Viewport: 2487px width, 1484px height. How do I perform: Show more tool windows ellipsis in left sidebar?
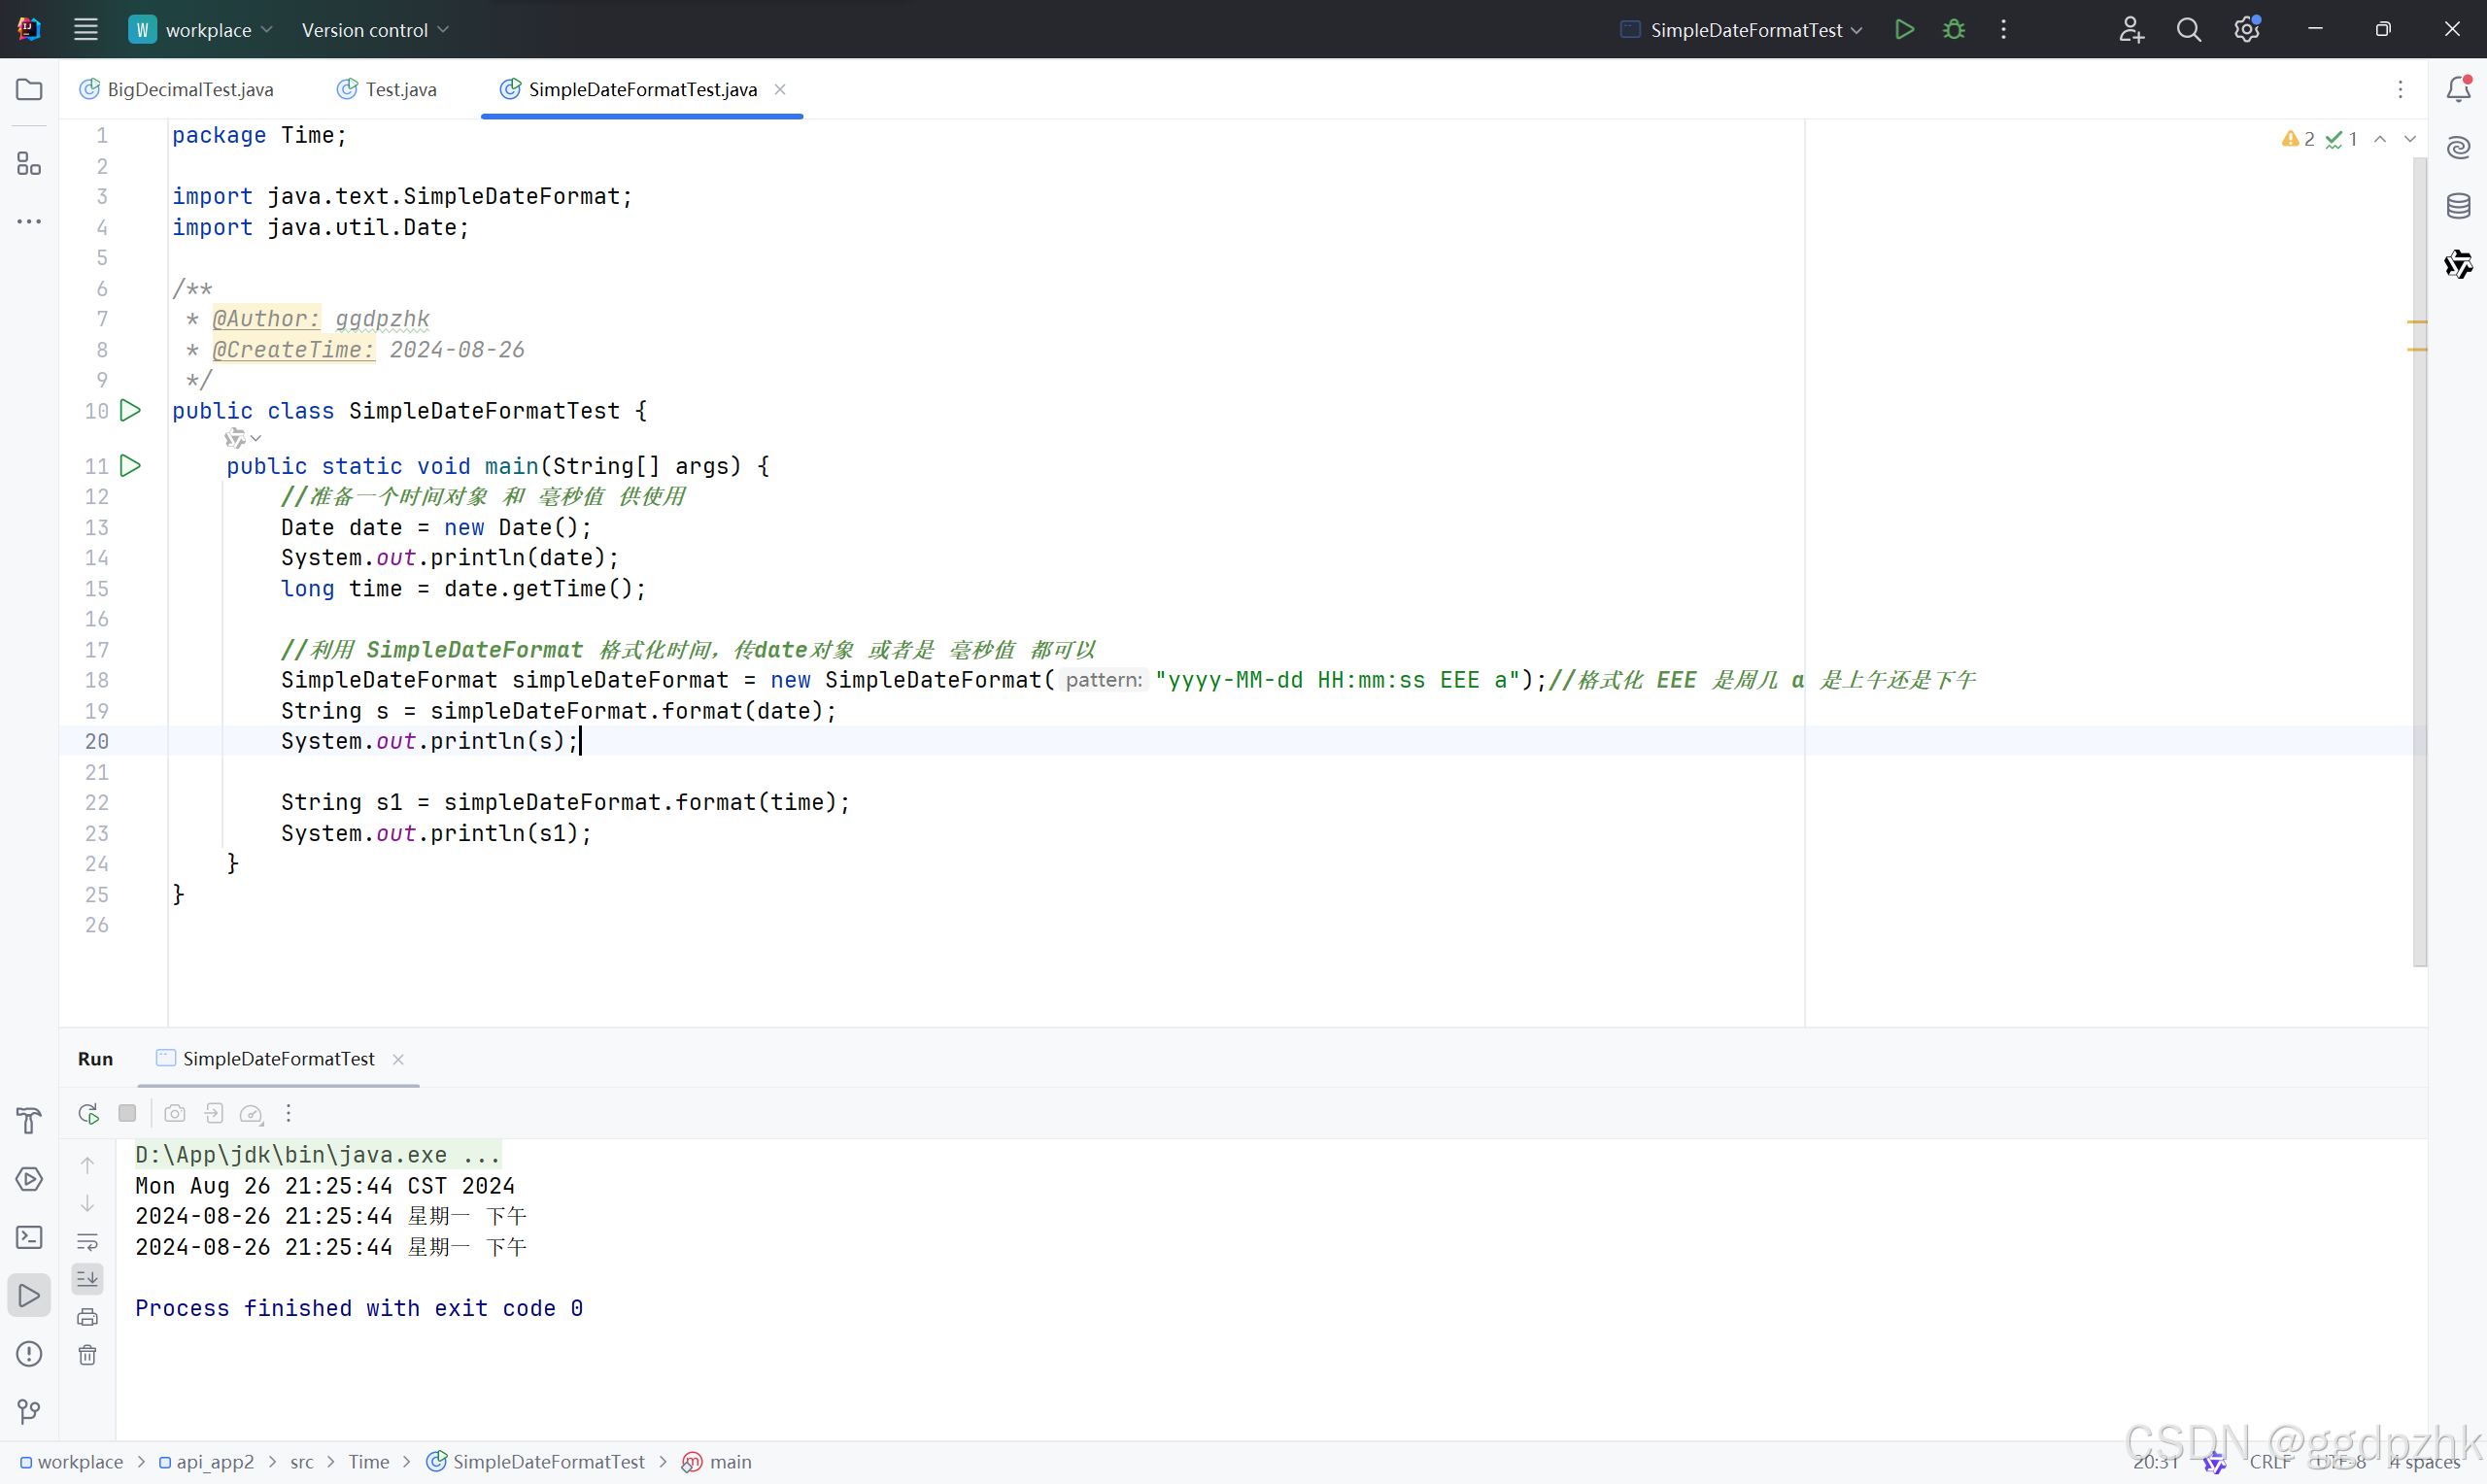(x=29, y=221)
